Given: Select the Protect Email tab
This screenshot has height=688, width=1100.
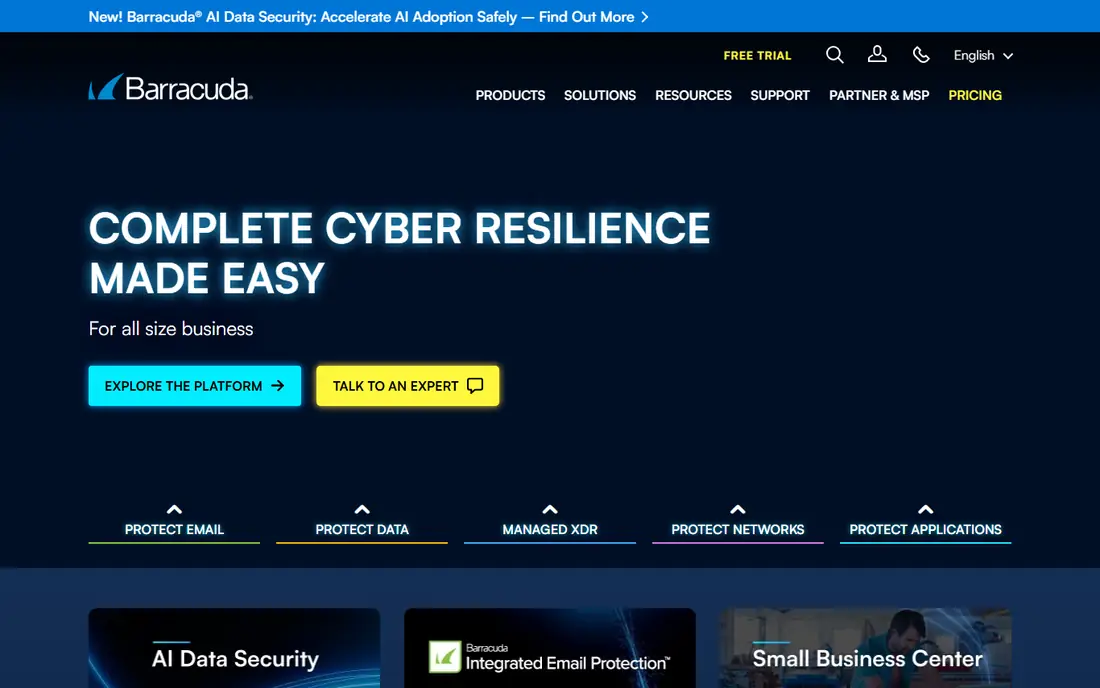Looking at the screenshot, I should tap(174, 530).
